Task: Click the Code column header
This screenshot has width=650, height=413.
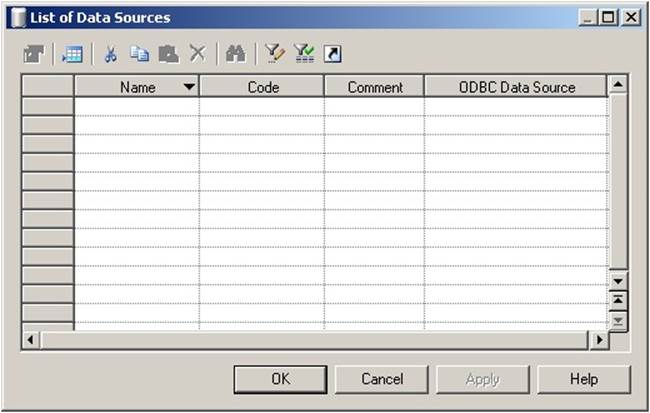Action: 262,87
